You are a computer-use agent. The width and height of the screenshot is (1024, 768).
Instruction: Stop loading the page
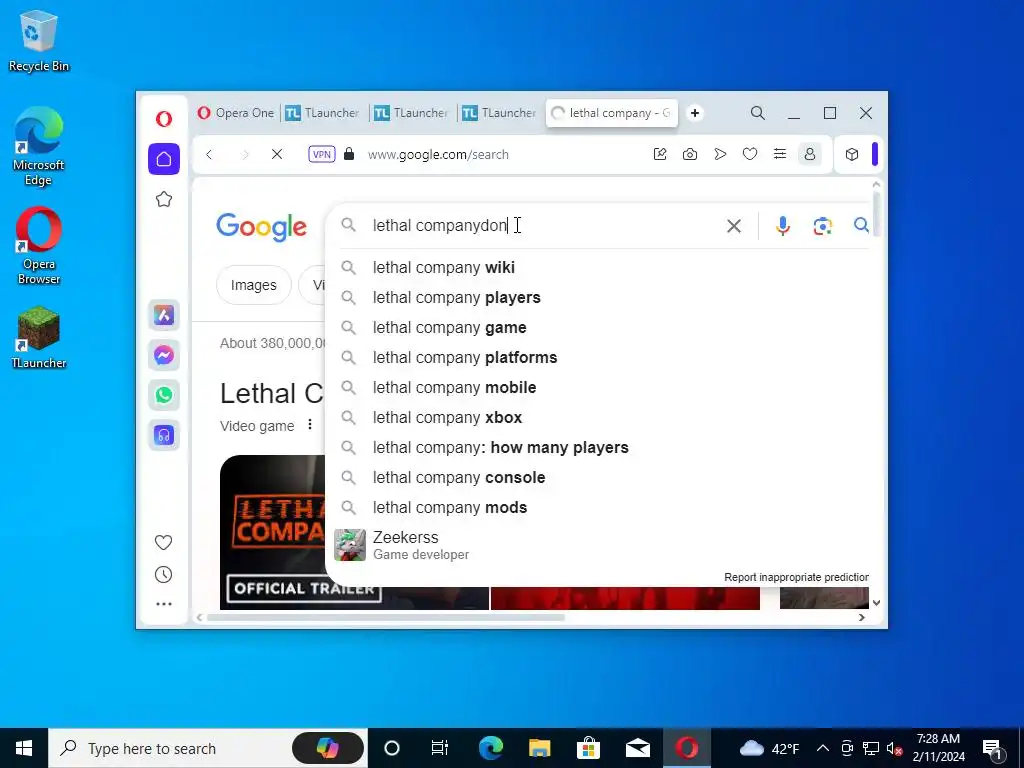[x=277, y=154]
